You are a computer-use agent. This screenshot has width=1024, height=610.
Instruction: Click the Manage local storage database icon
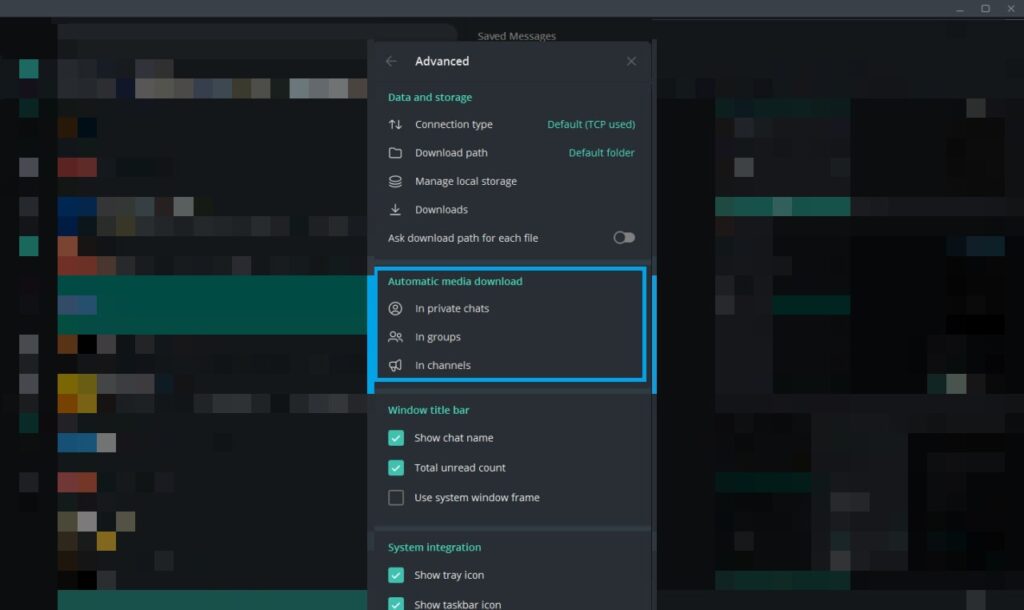395,182
